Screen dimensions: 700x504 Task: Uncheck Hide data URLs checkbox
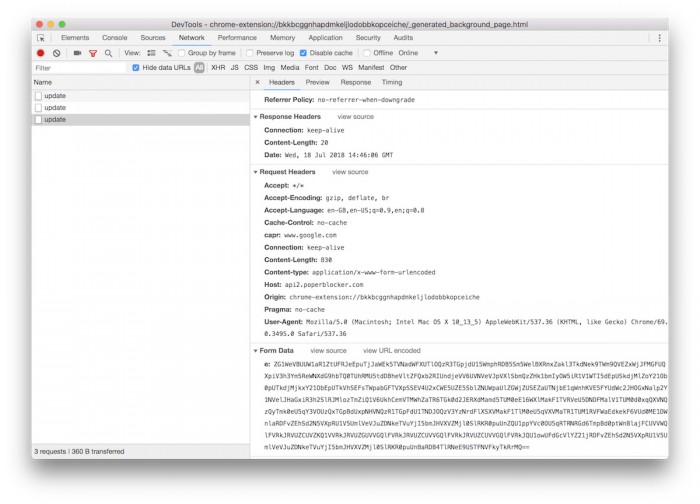coord(136,68)
